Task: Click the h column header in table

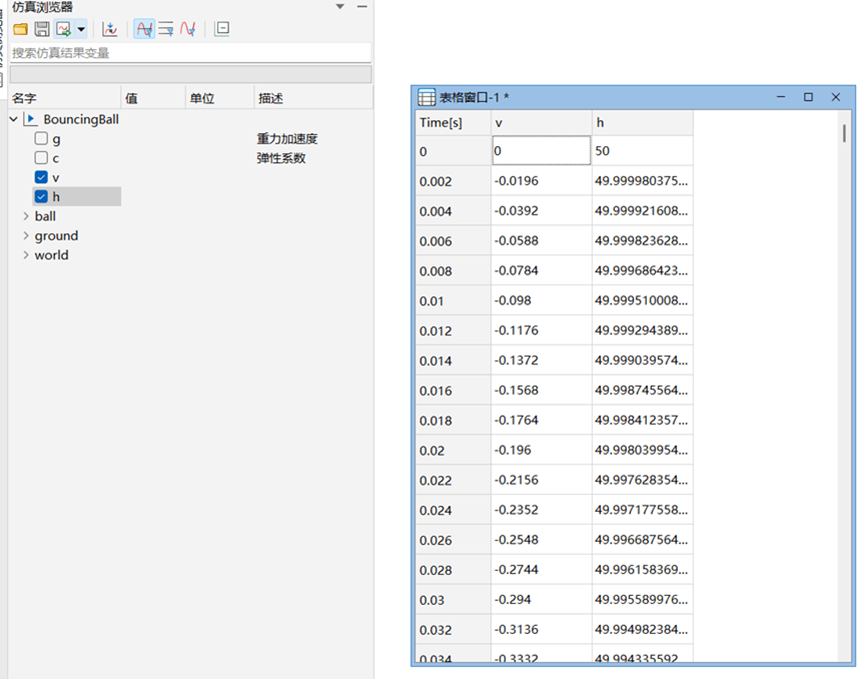Action: (643, 122)
